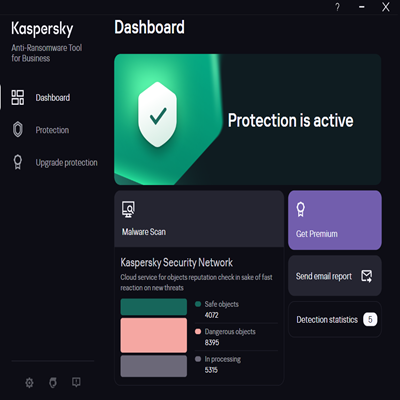Click Send email report
Viewport: 400px width, 400px height.
[x=335, y=276]
